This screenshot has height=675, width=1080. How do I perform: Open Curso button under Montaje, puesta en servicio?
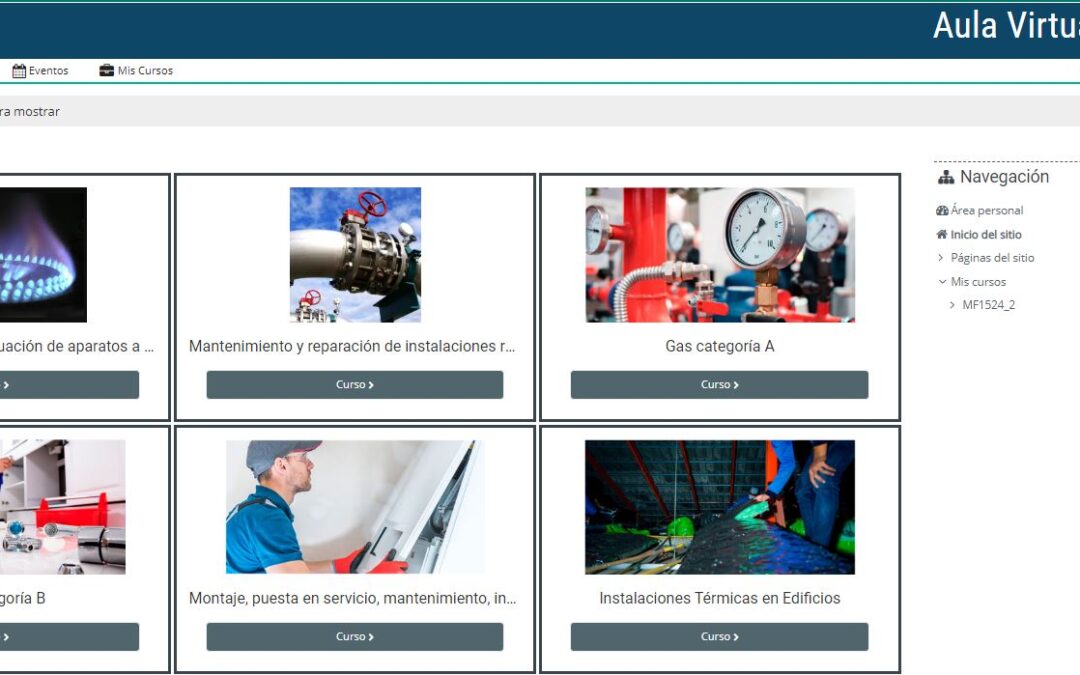[x=355, y=636]
